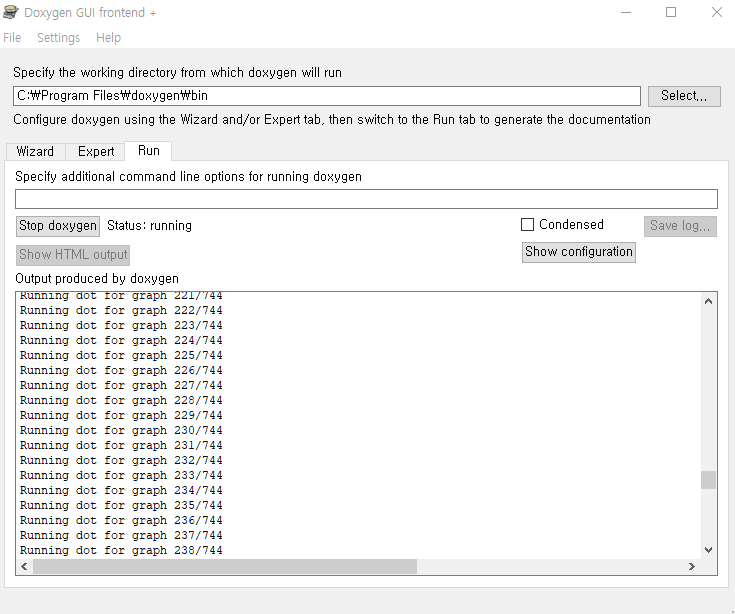Click Show configuration button
Viewport: 735px width, 614px height.
coord(579,252)
